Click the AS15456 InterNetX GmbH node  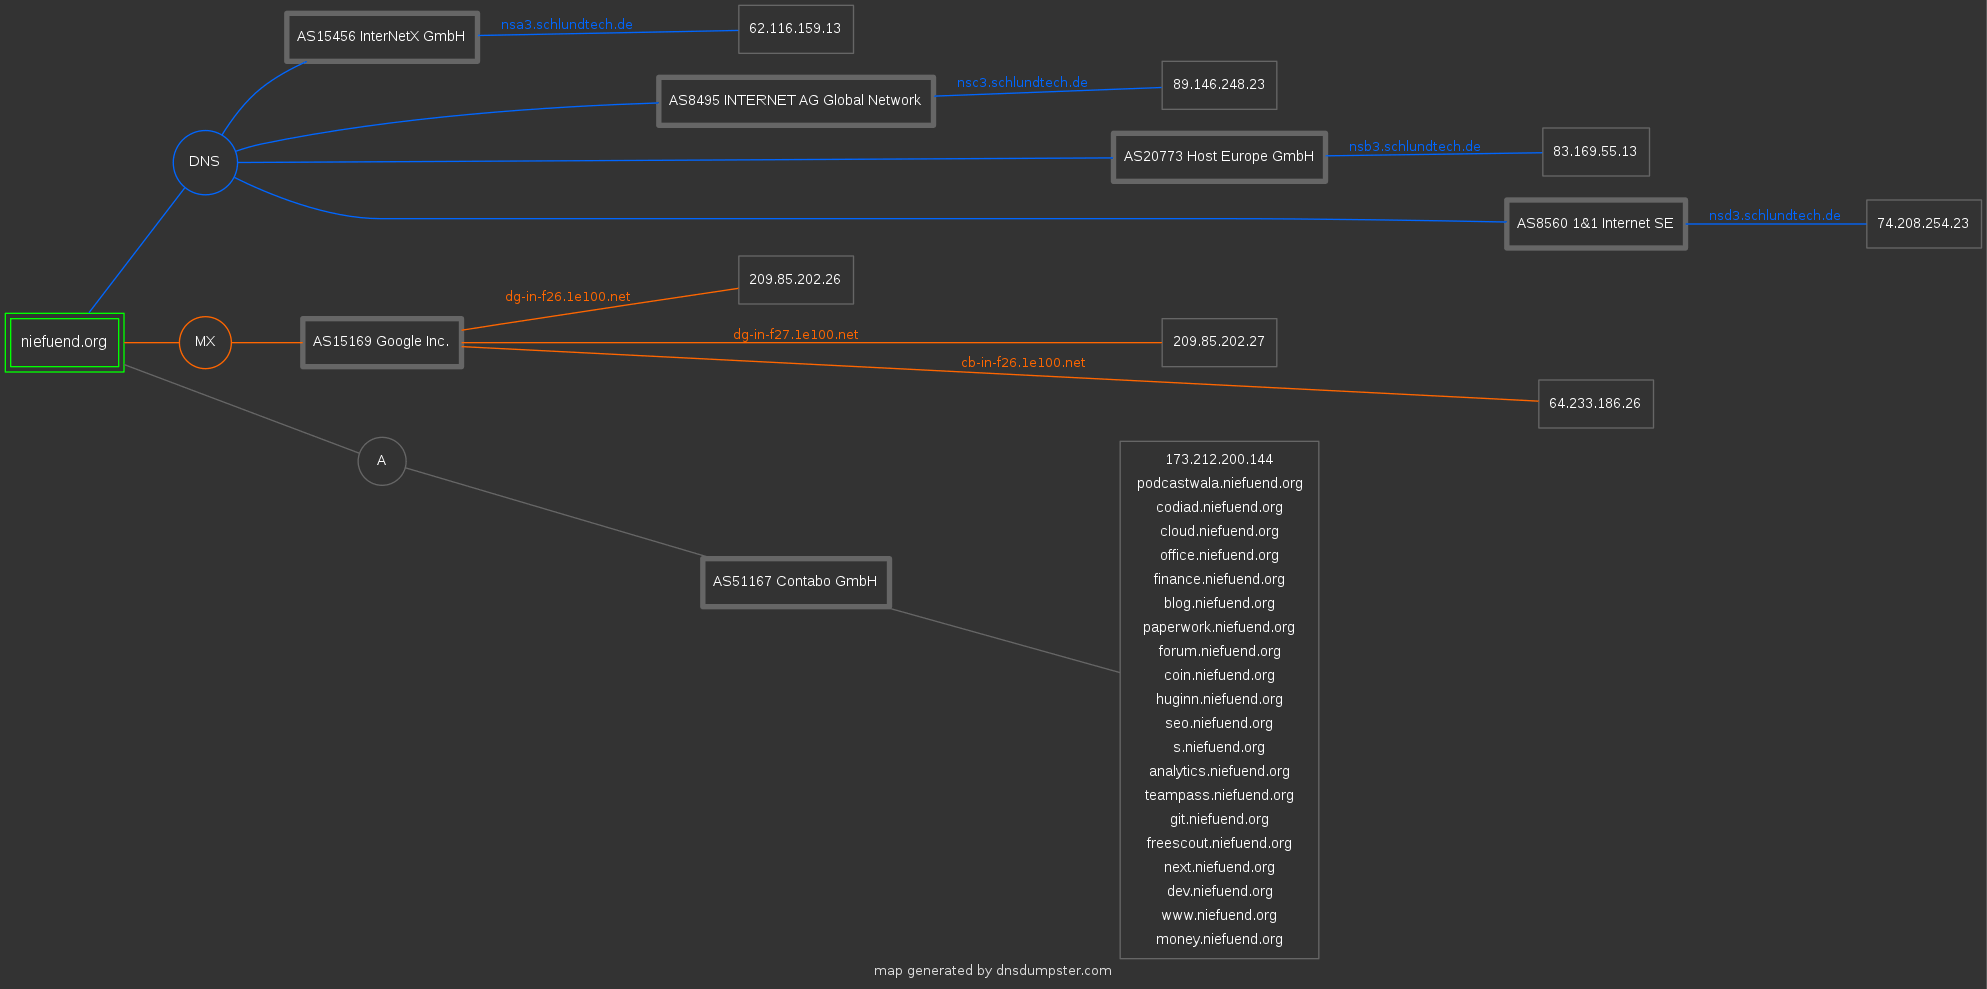pos(382,37)
